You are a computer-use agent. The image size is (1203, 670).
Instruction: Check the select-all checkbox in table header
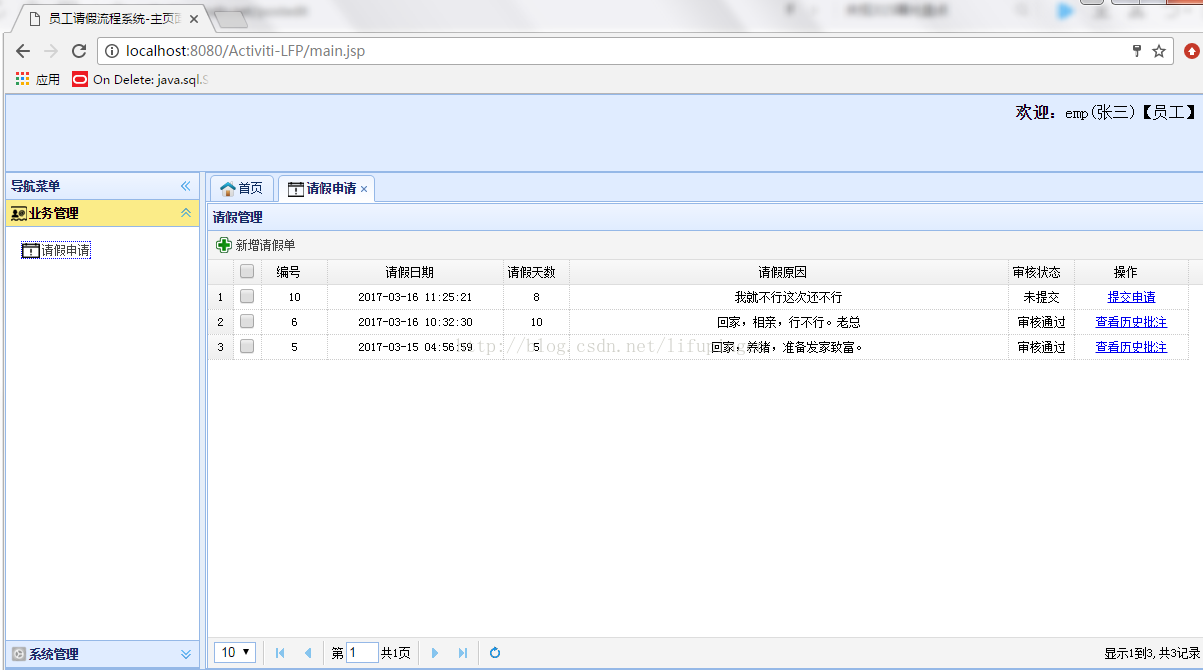coord(246,271)
